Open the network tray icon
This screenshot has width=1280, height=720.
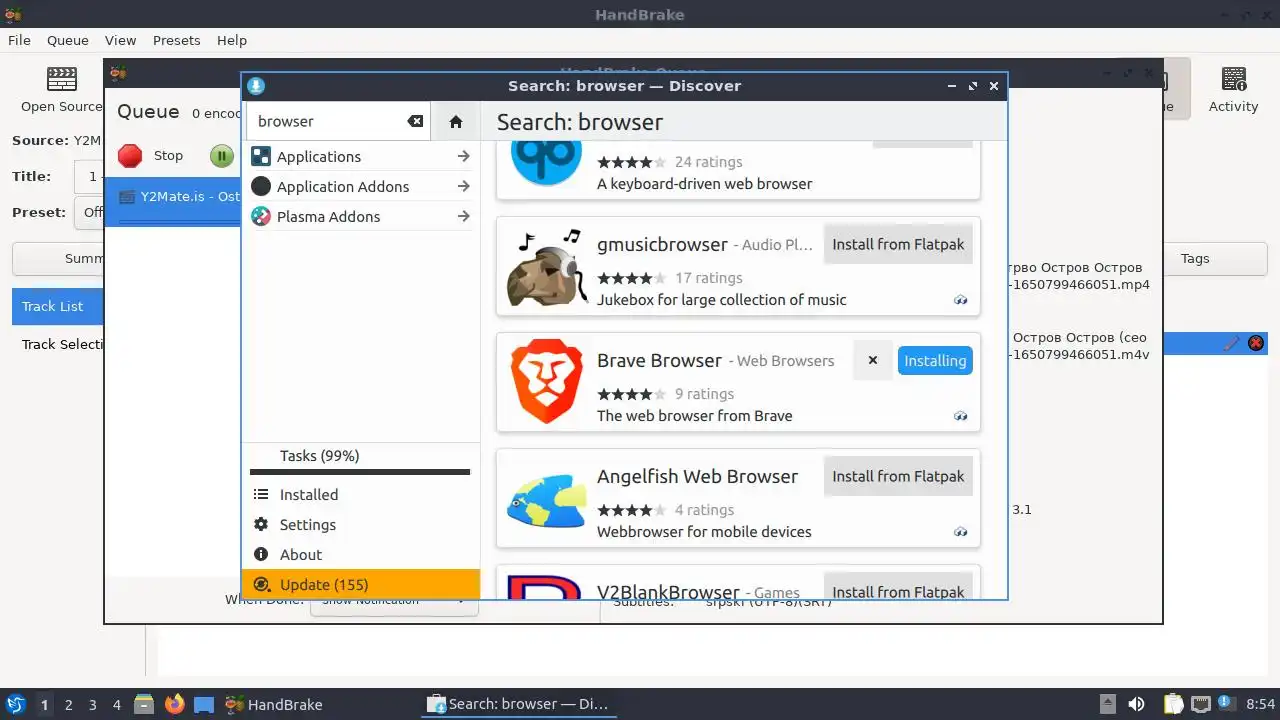[x=1201, y=704]
